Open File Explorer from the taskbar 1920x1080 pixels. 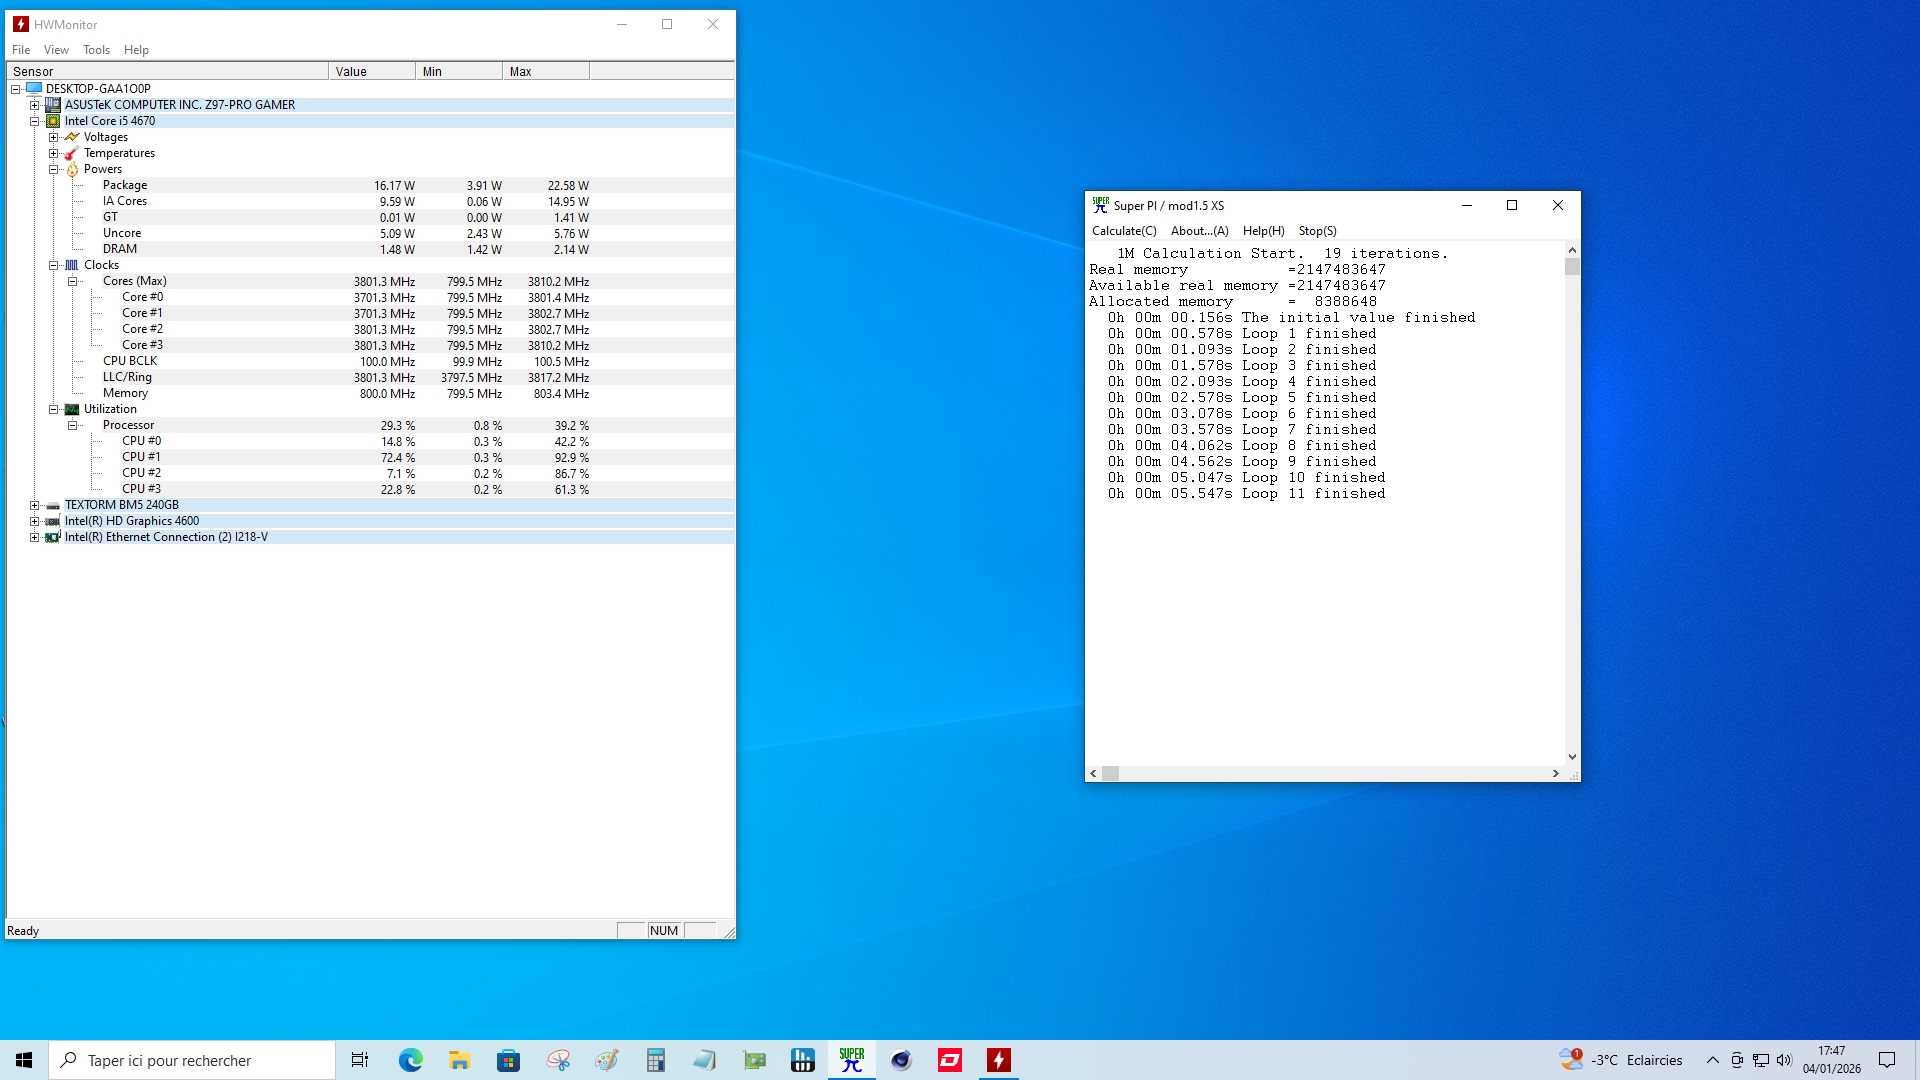coord(459,1060)
